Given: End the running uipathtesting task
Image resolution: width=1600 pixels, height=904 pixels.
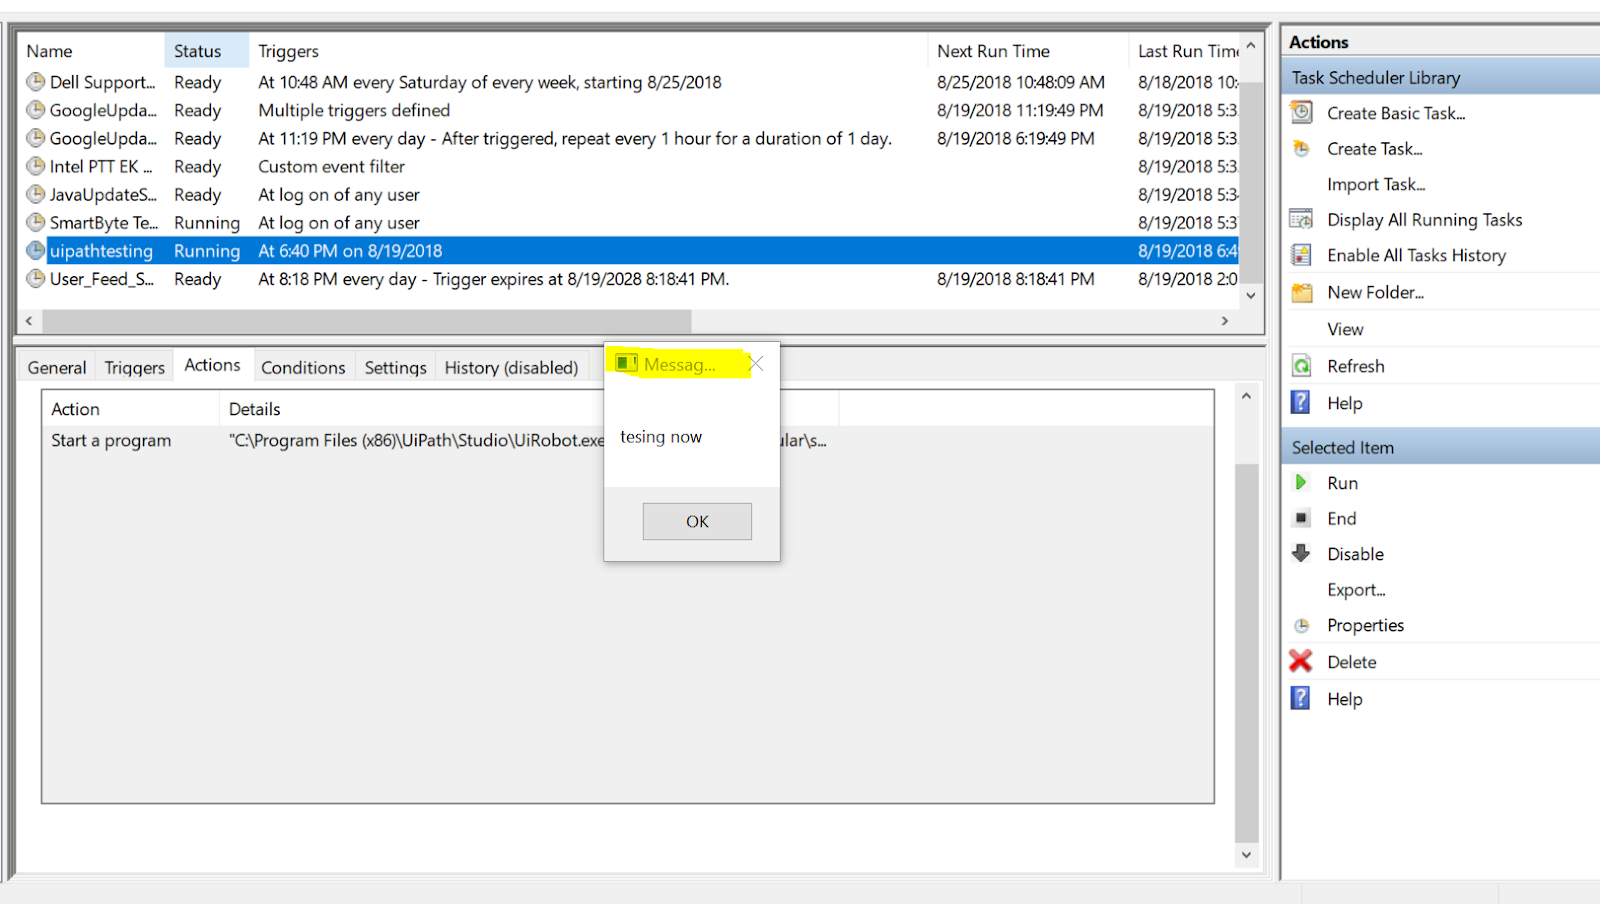Looking at the screenshot, I should click(1301, 518).
